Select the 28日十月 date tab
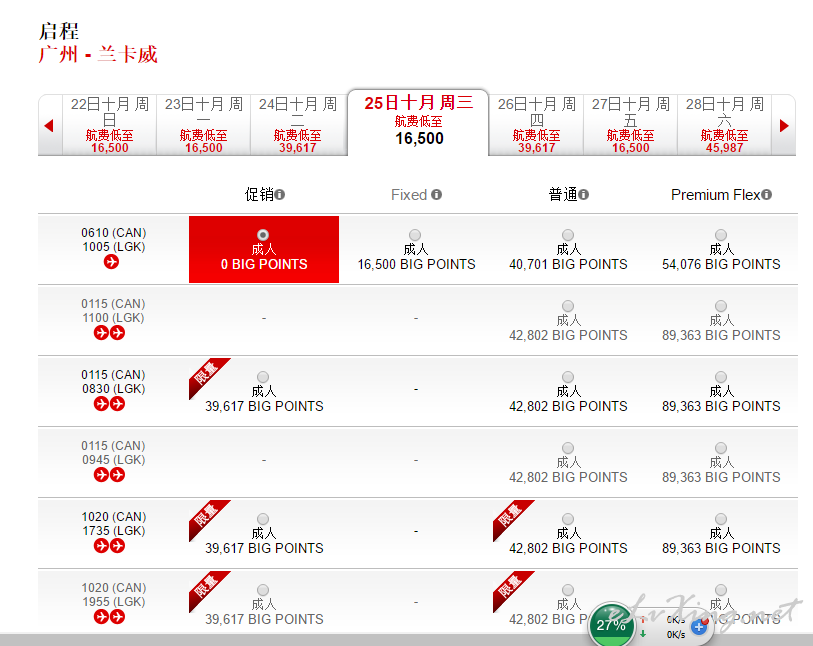The image size is (813, 646). click(x=724, y=125)
